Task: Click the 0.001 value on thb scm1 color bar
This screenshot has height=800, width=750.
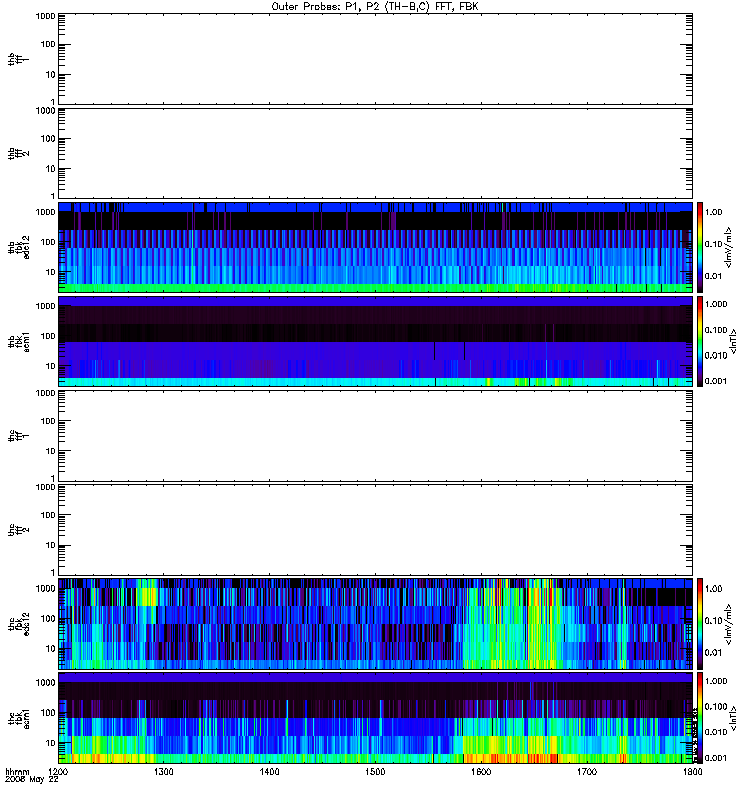Action: tap(715, 381)
